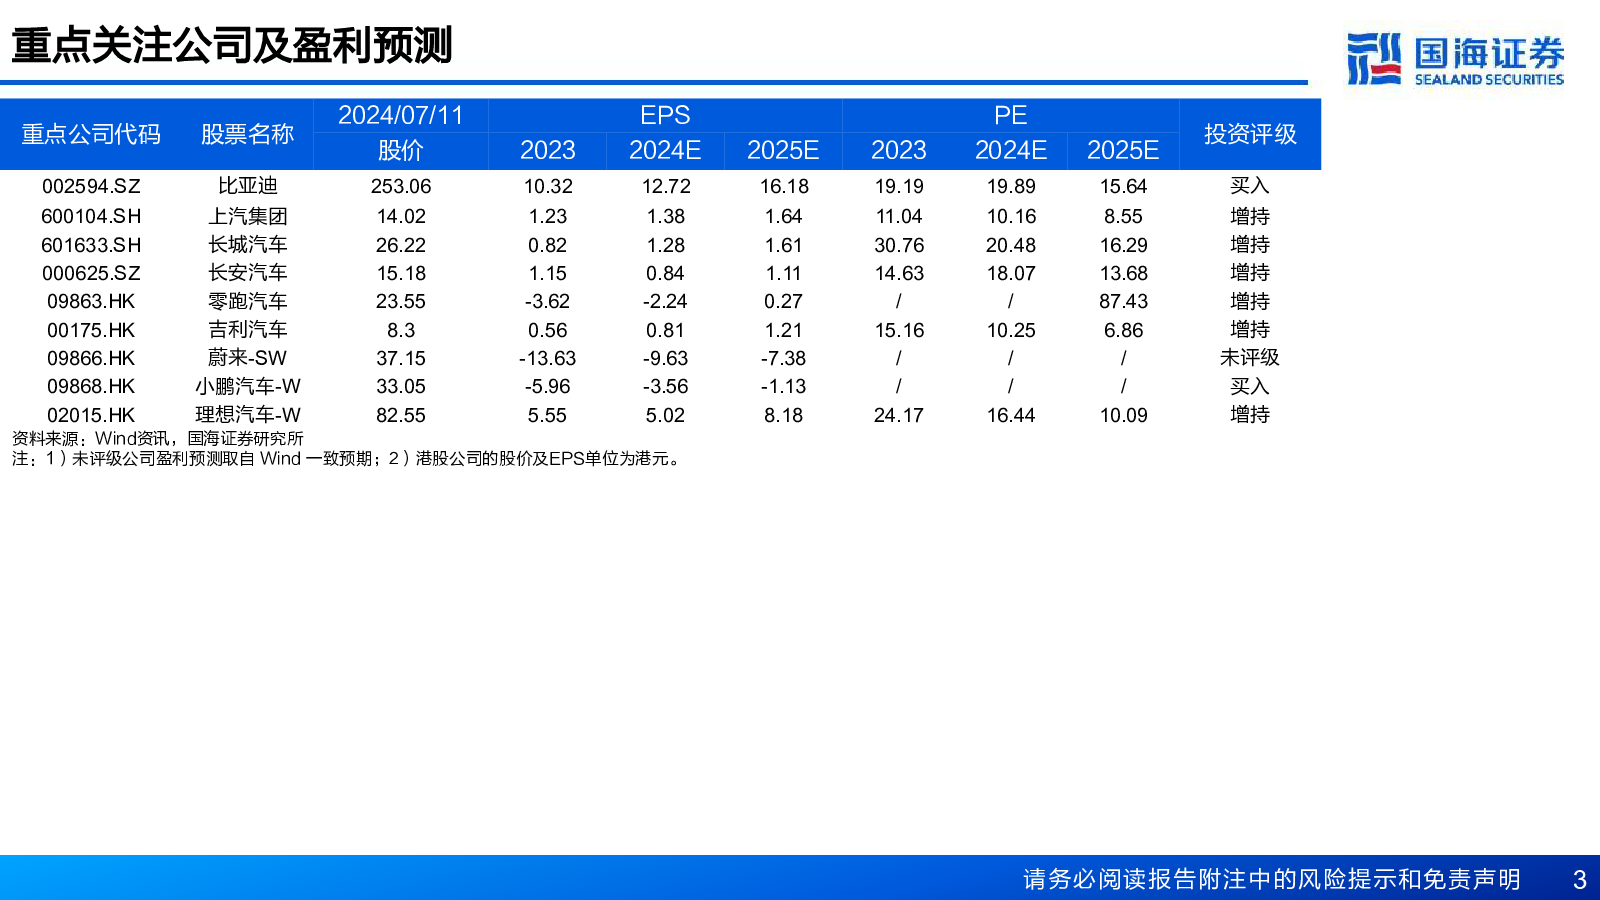Select 上汽集团's 2025E PE value 8.55
1600x900 pixels.
tap(1124, 216)
